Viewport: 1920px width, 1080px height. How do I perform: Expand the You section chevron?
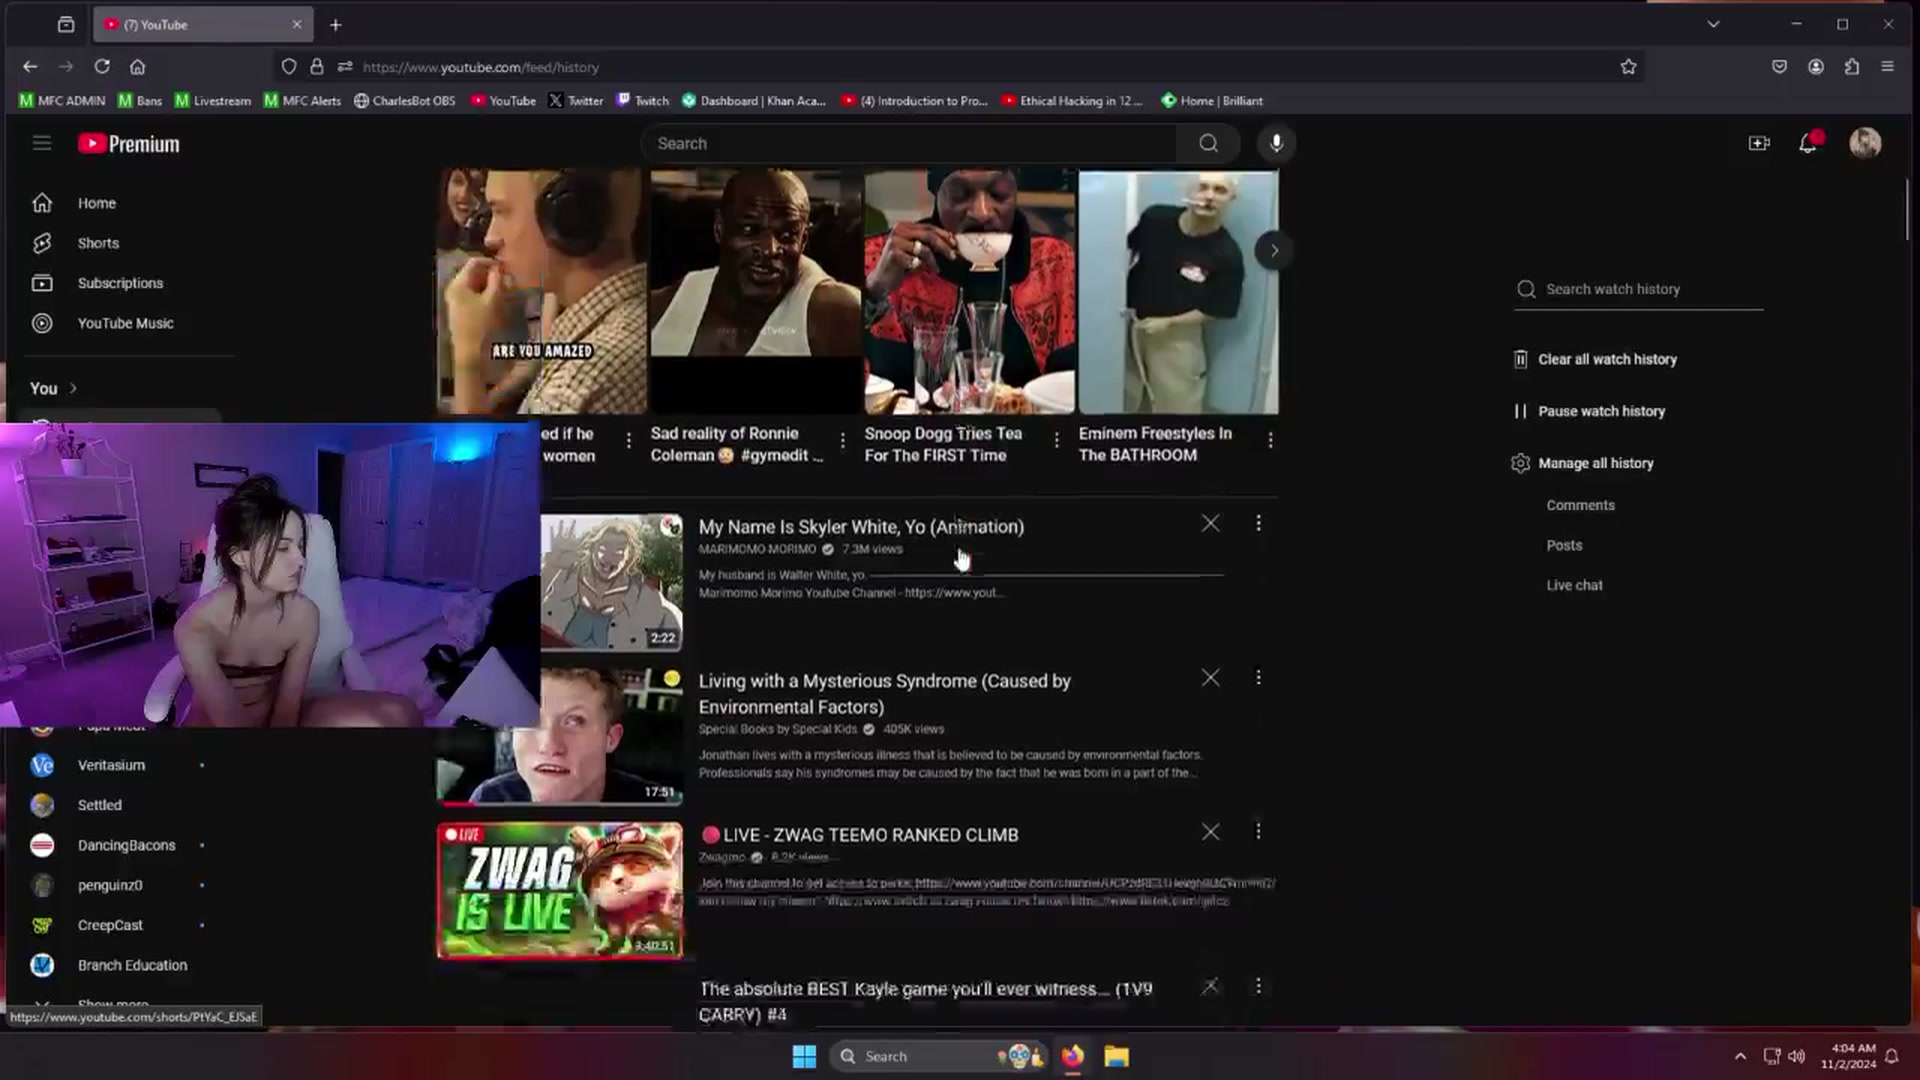(73, 388)
